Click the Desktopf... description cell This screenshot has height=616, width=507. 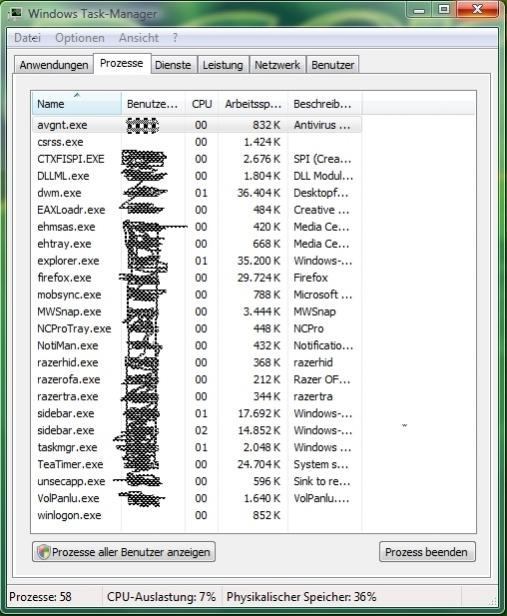[x=321, y=193]
